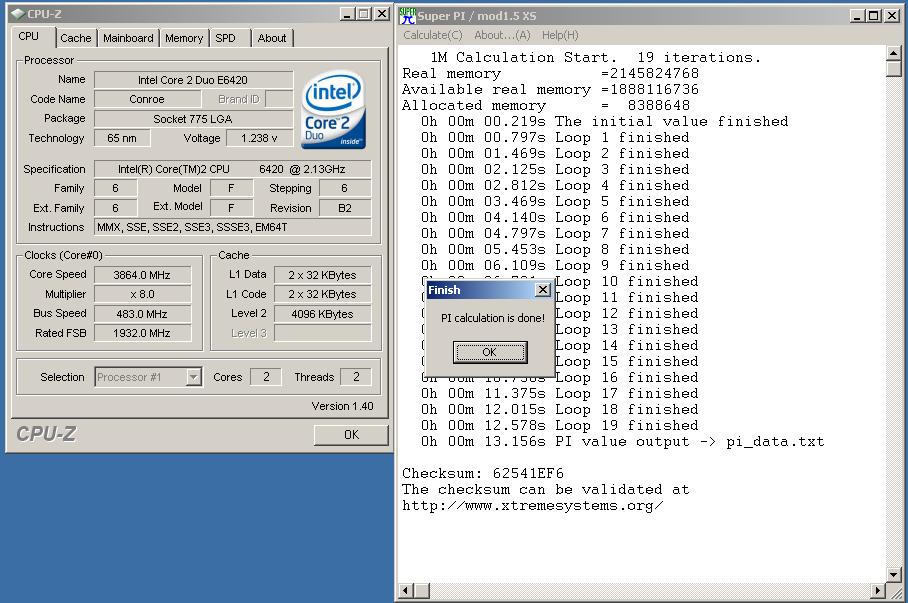Click the Bus Speed value '483.0 MHz'
The width and height of the screenshot is (908, 603).
[x=142, y=314]
